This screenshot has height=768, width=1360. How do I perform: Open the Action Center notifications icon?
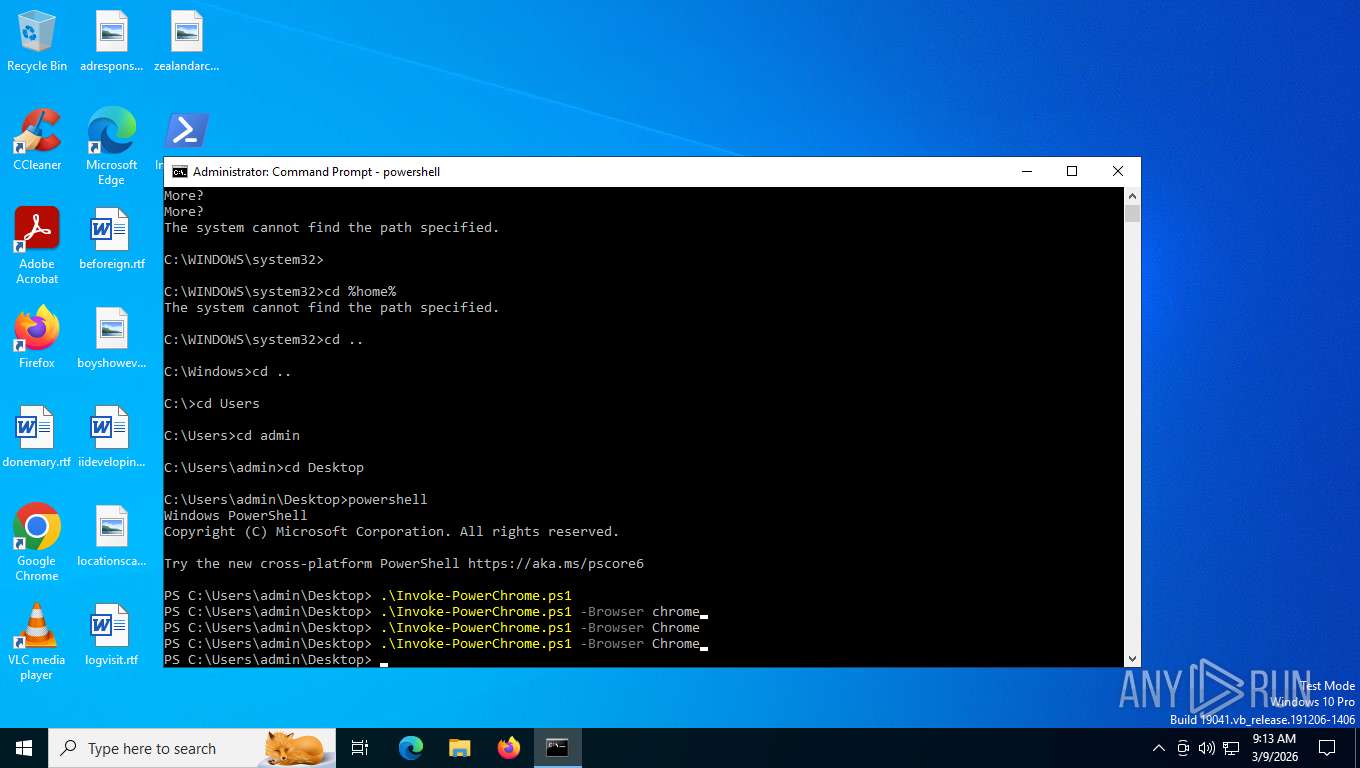click(x=1327, y=748)
